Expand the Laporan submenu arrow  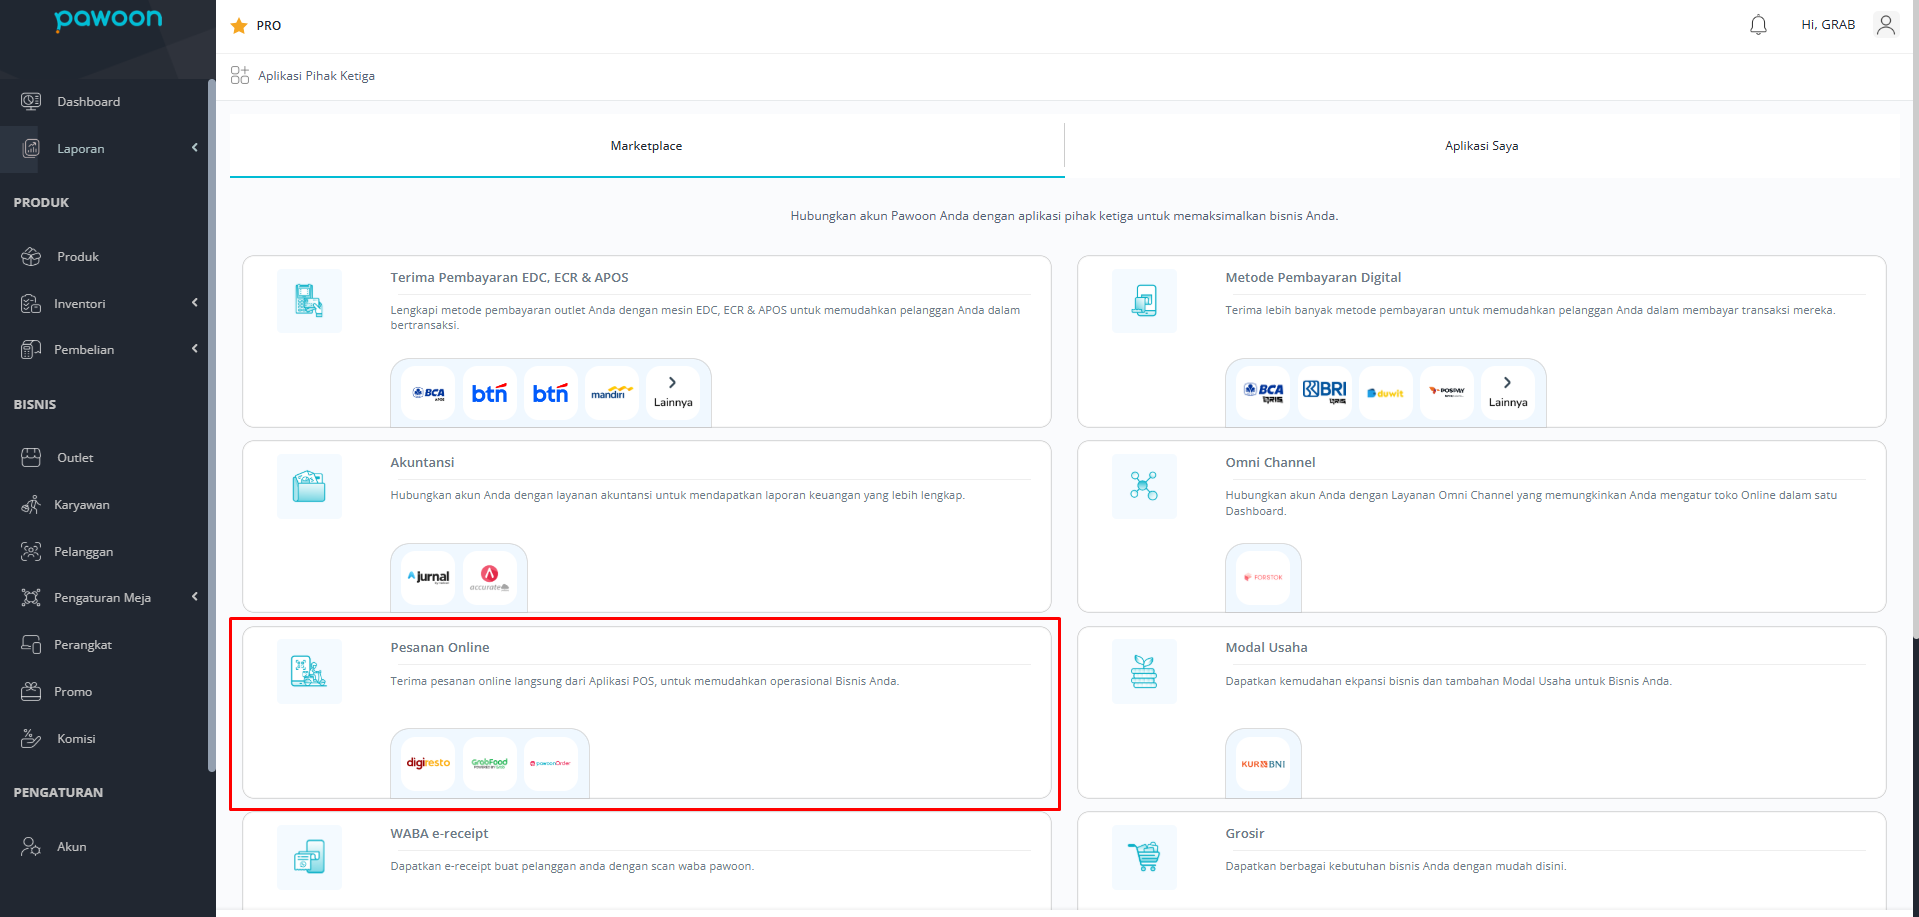(x=195, y=148)
